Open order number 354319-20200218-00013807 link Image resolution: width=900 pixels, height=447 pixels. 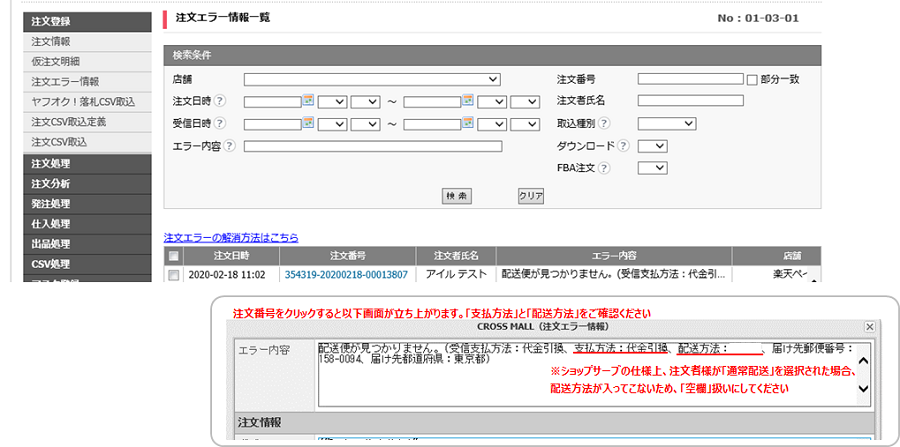tap(346, 275)
